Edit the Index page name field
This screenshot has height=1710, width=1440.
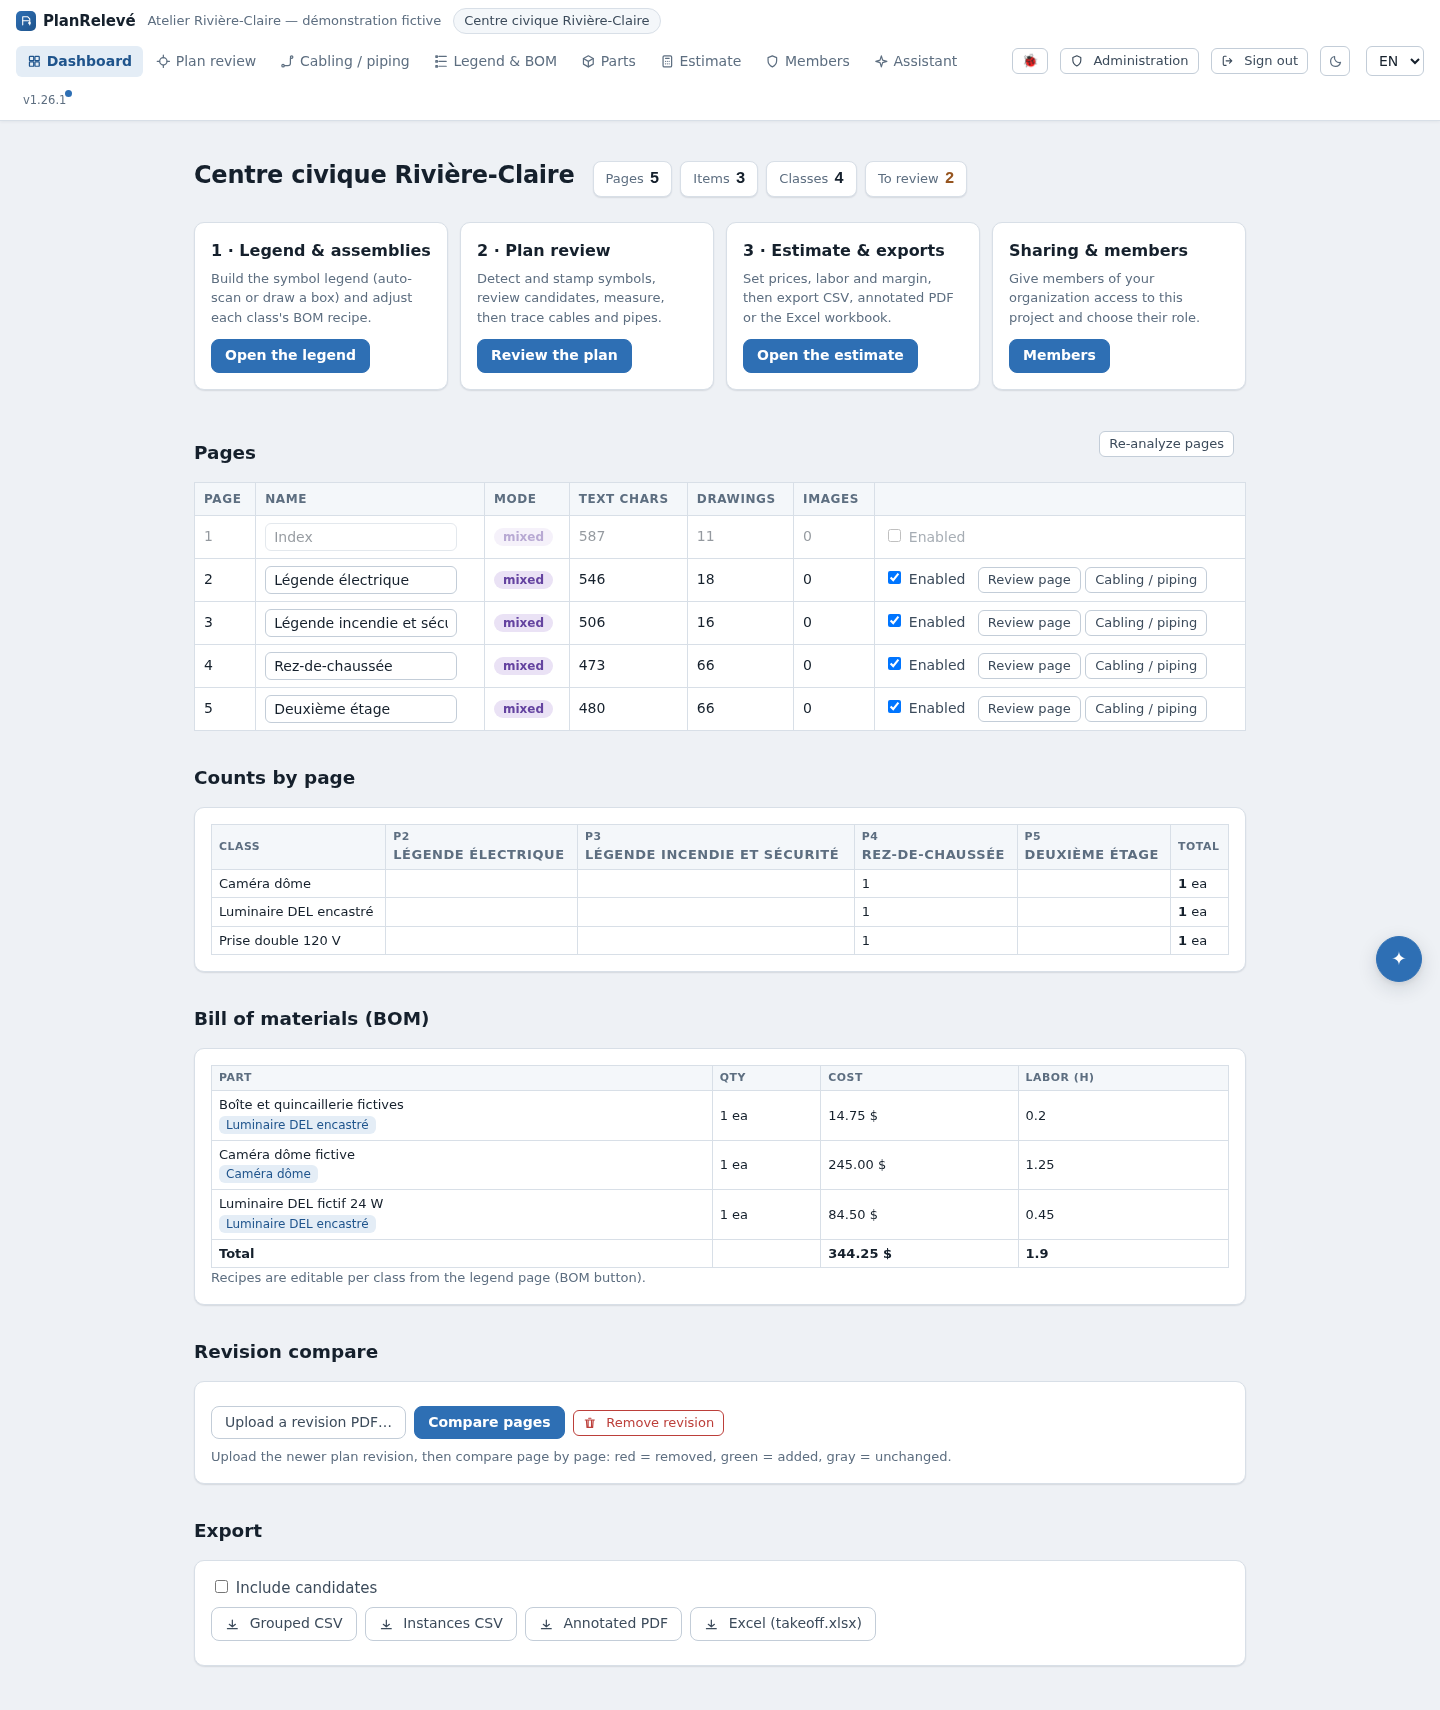pyautogui.click(x=361, y=537)
